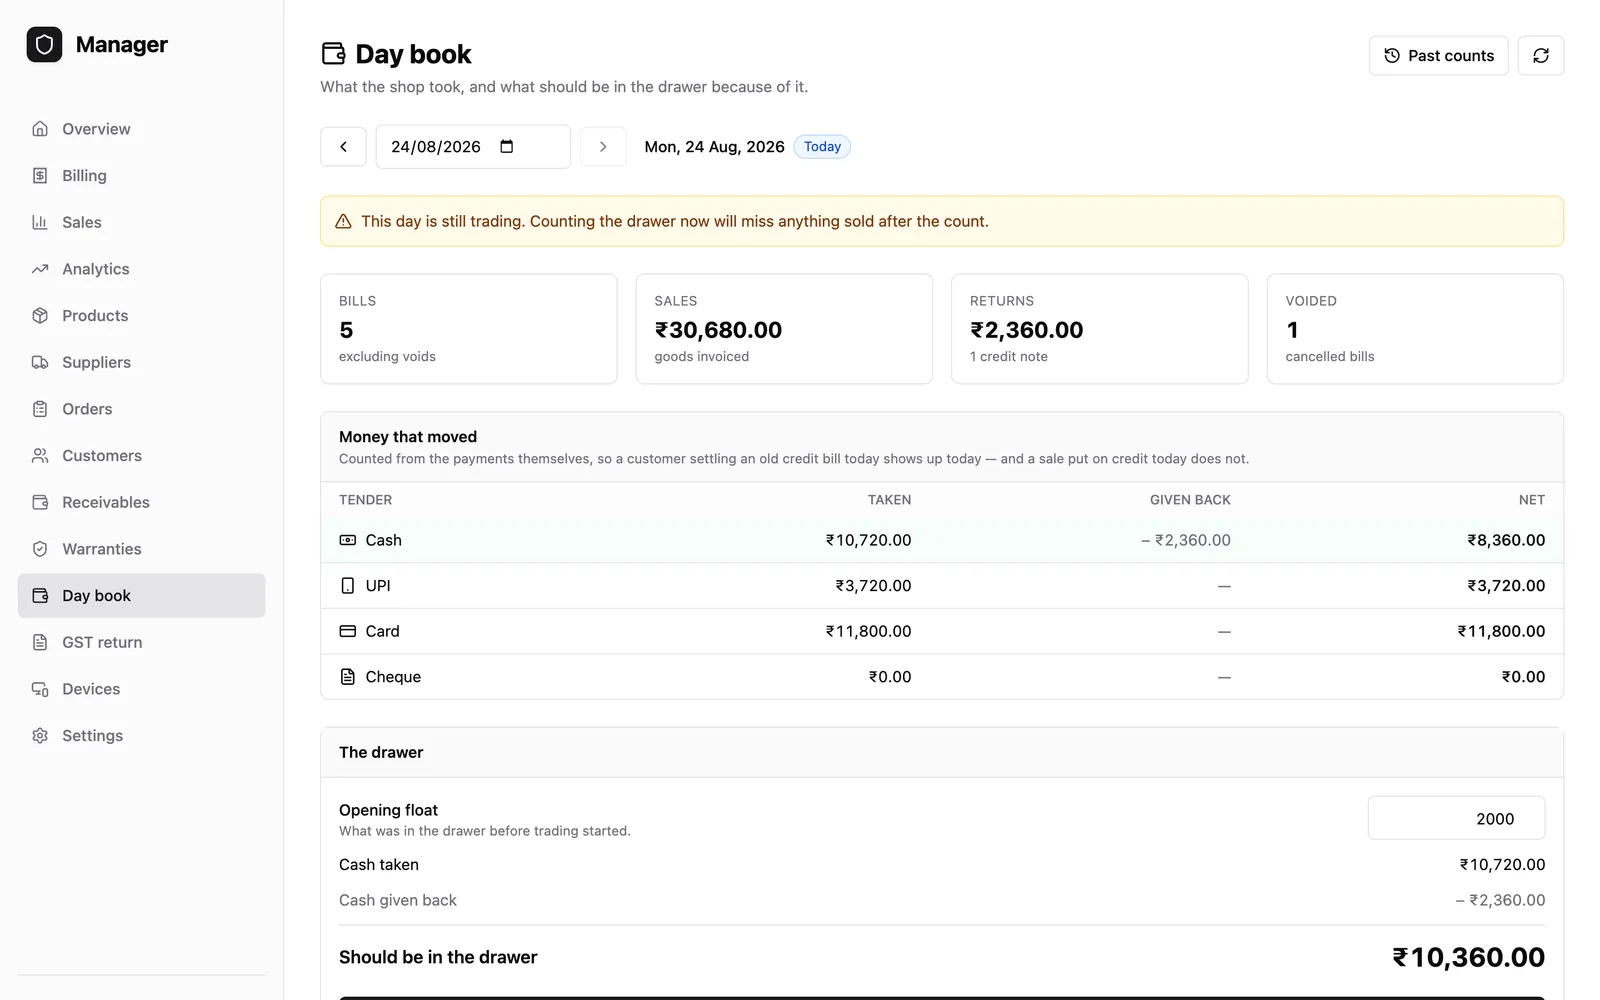This screenshot has width=1600, height=1000.
Task: Go to the next day with right chevron
Action: click(603, 147)
